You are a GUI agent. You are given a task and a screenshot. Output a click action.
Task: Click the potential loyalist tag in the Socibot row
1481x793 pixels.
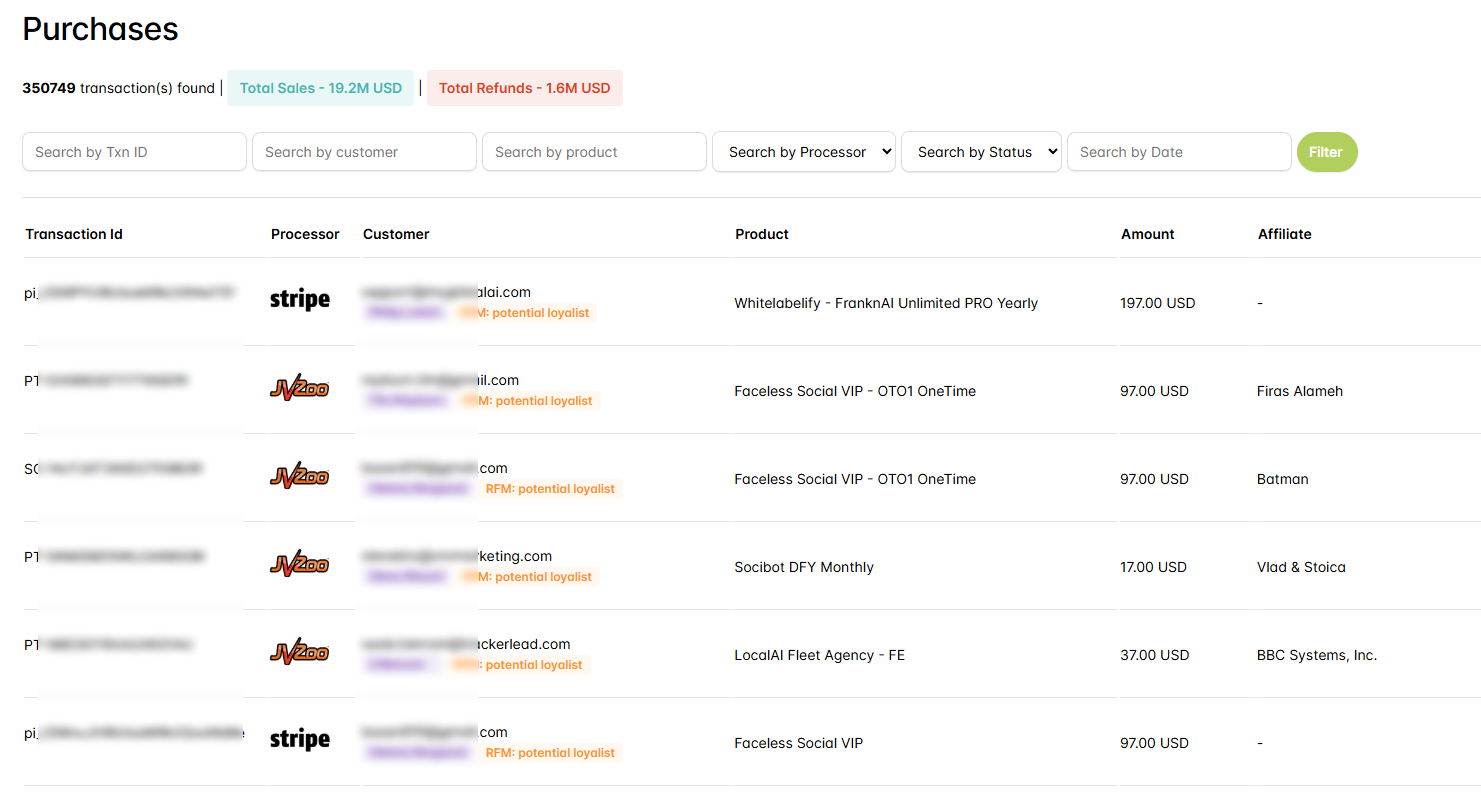point(527,577)
